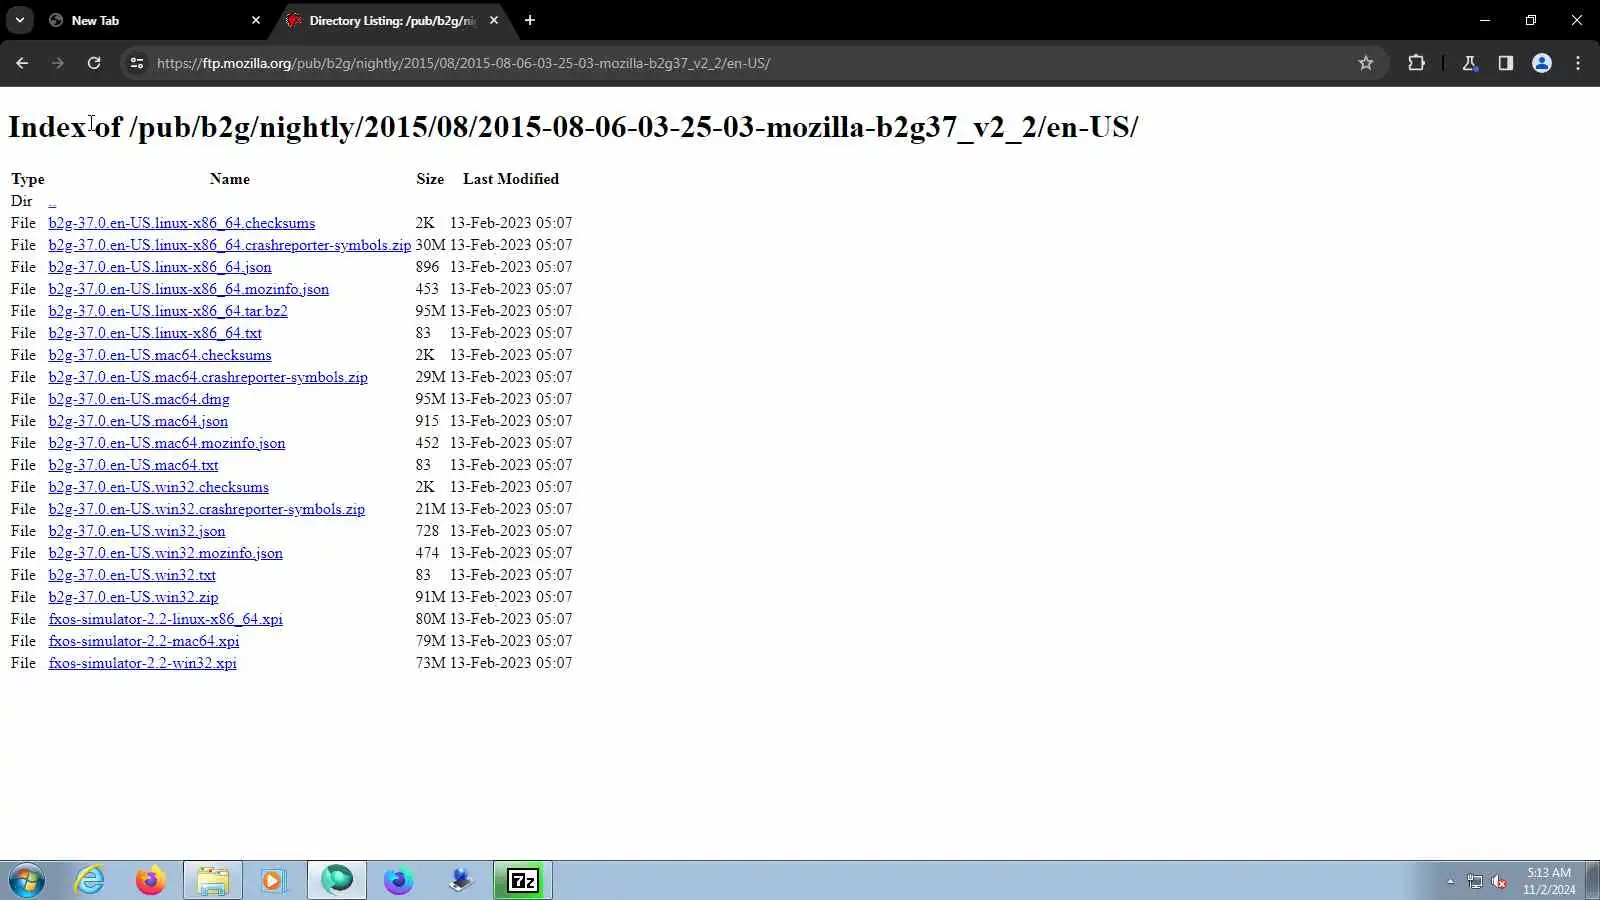1600x900 pixels.
Task: Open b2g-37.0.en-US.mac64.txt
Action: point(133,465)
